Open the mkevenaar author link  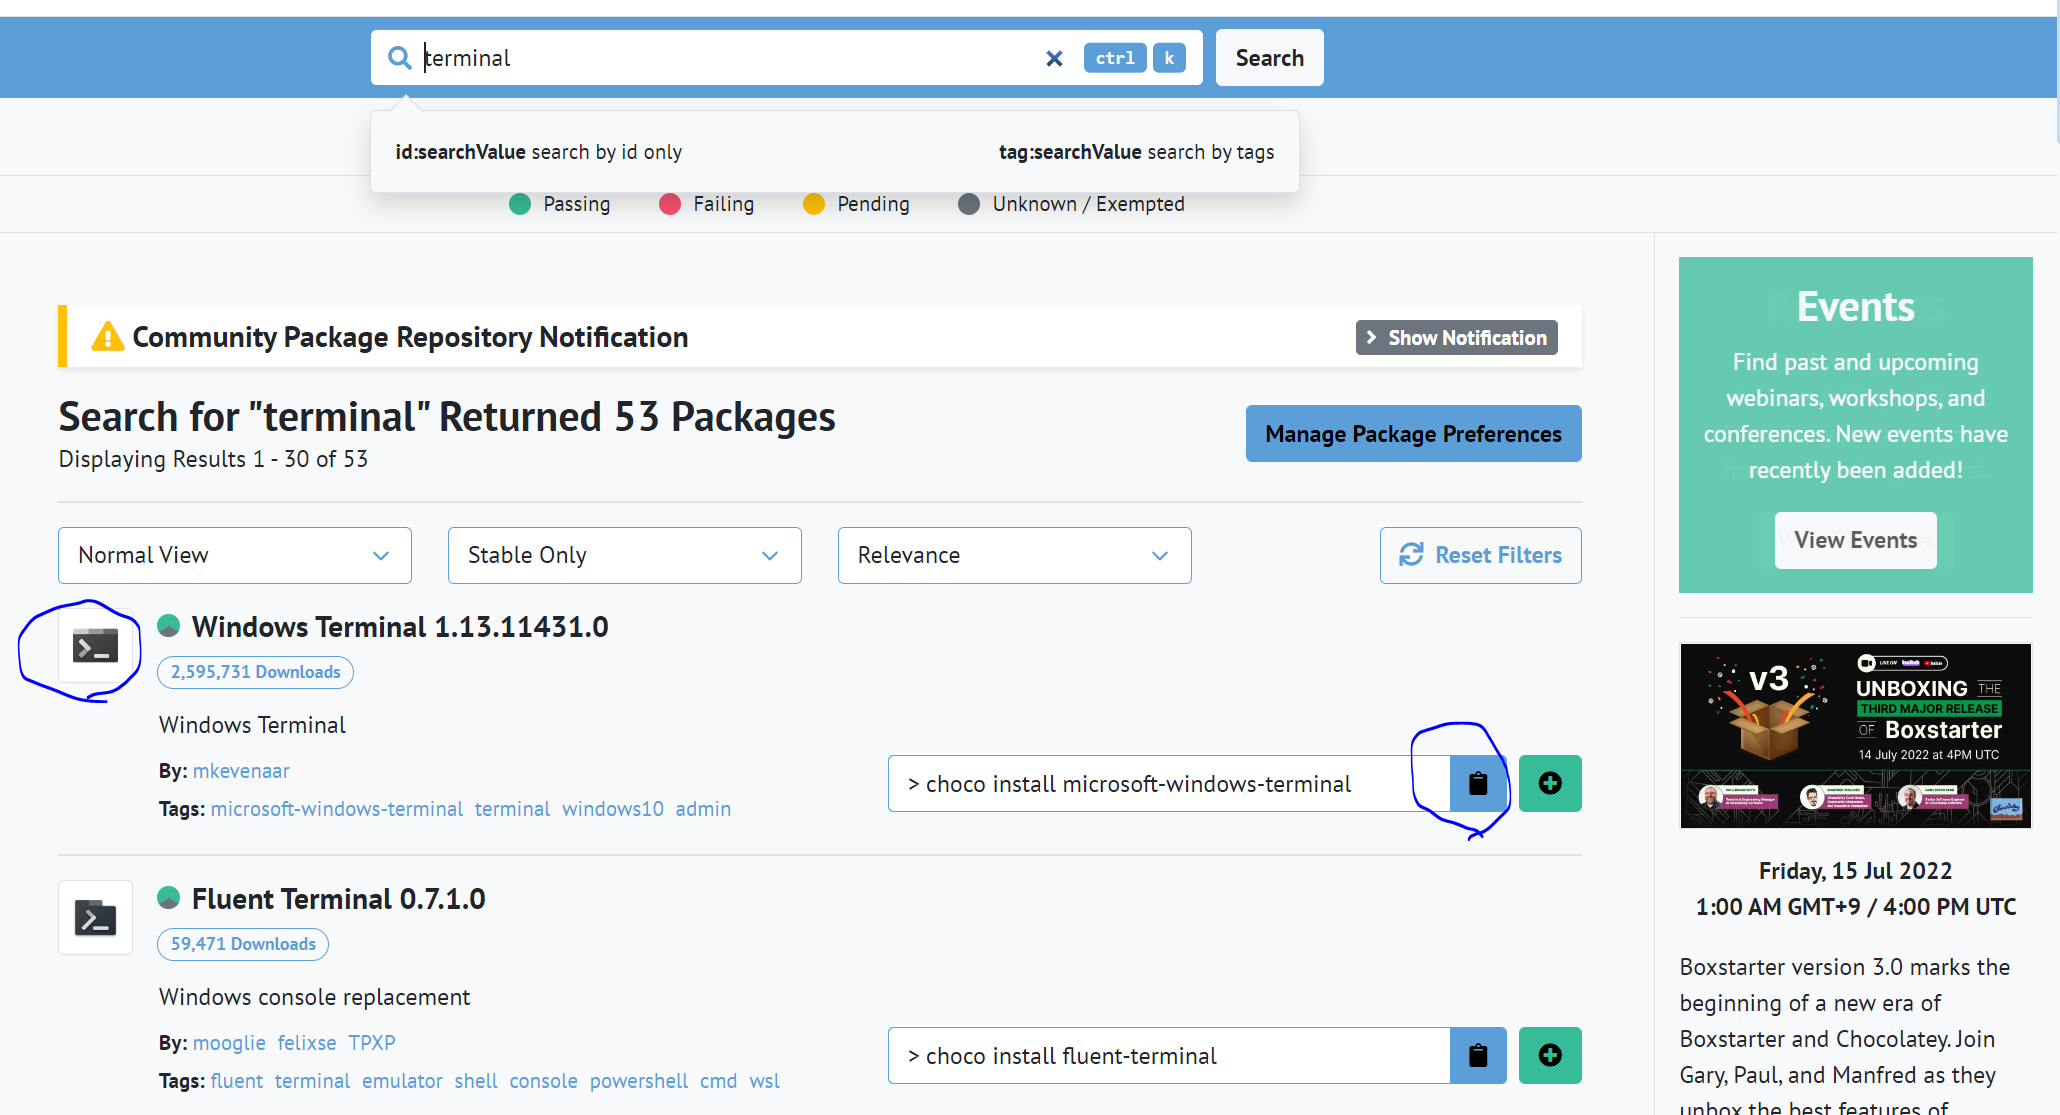pos(241,771)
